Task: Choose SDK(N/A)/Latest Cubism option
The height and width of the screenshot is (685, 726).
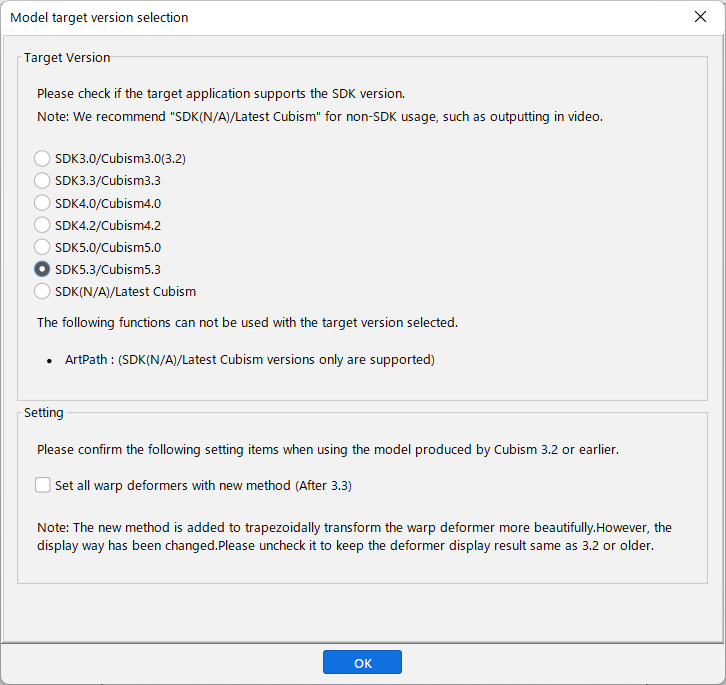Action: (x=42, y=291)
